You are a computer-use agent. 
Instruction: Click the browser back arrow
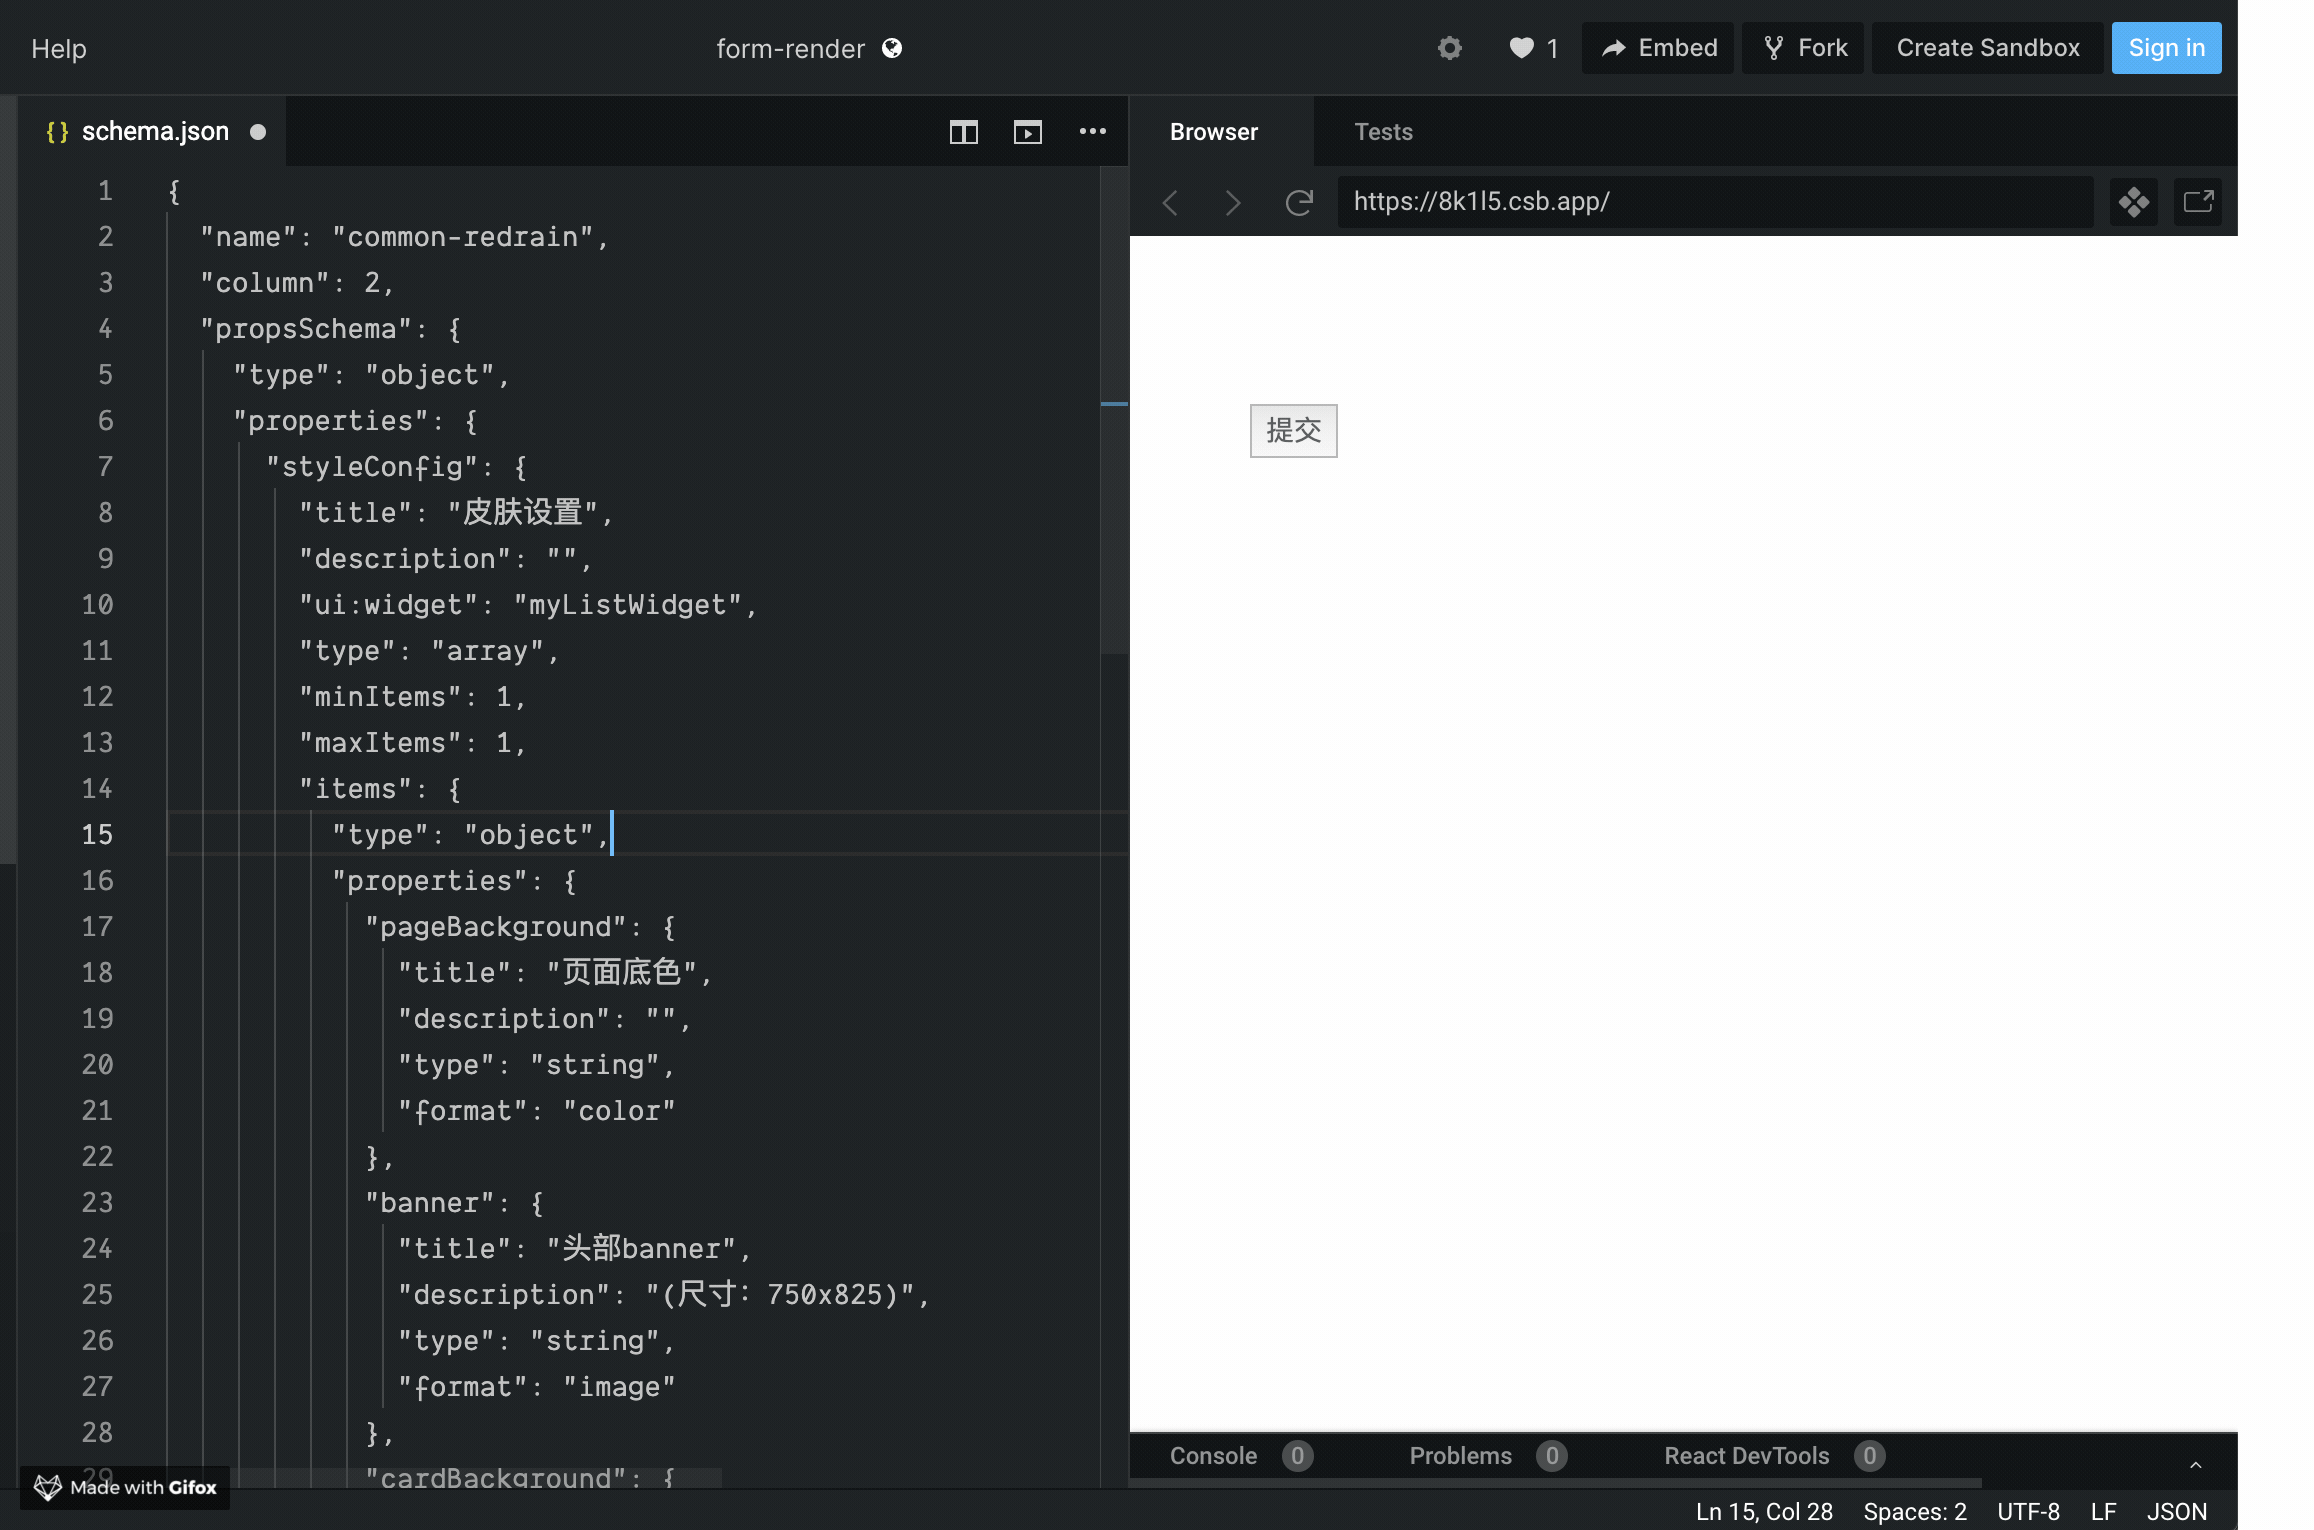point(1170,203)
